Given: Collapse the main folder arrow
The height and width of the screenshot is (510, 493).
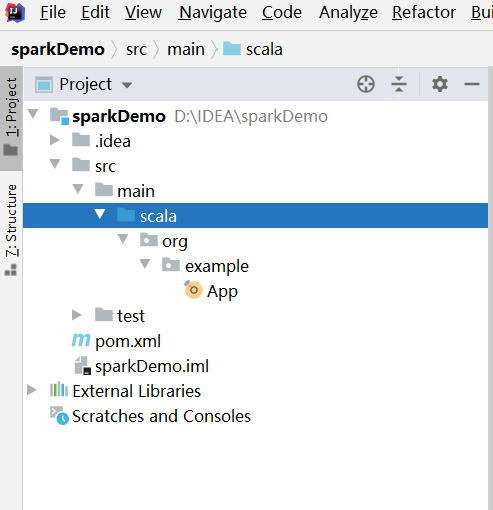Looking at the screenshot, I should click(x=78, y=189).
